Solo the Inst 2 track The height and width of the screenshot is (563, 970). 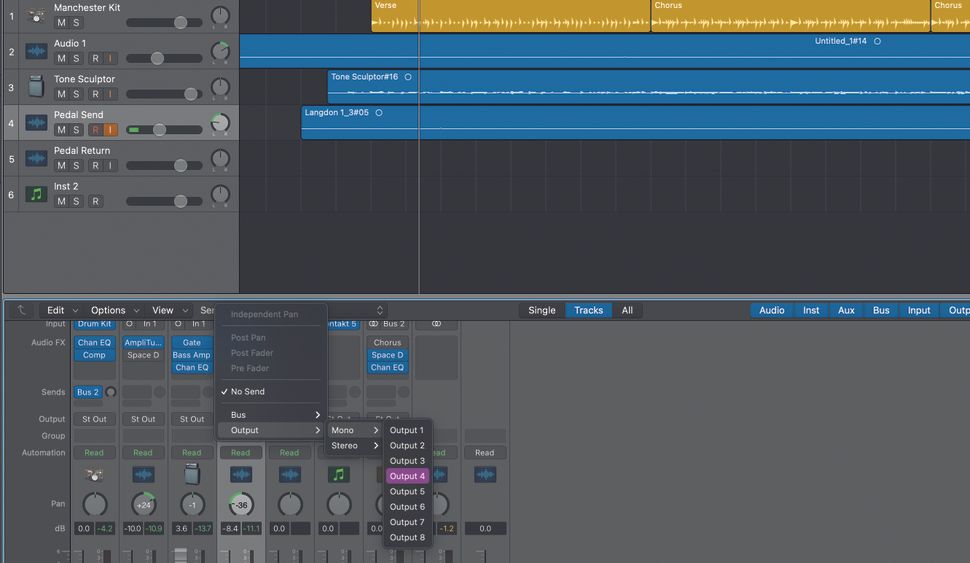tap(76, 201)
